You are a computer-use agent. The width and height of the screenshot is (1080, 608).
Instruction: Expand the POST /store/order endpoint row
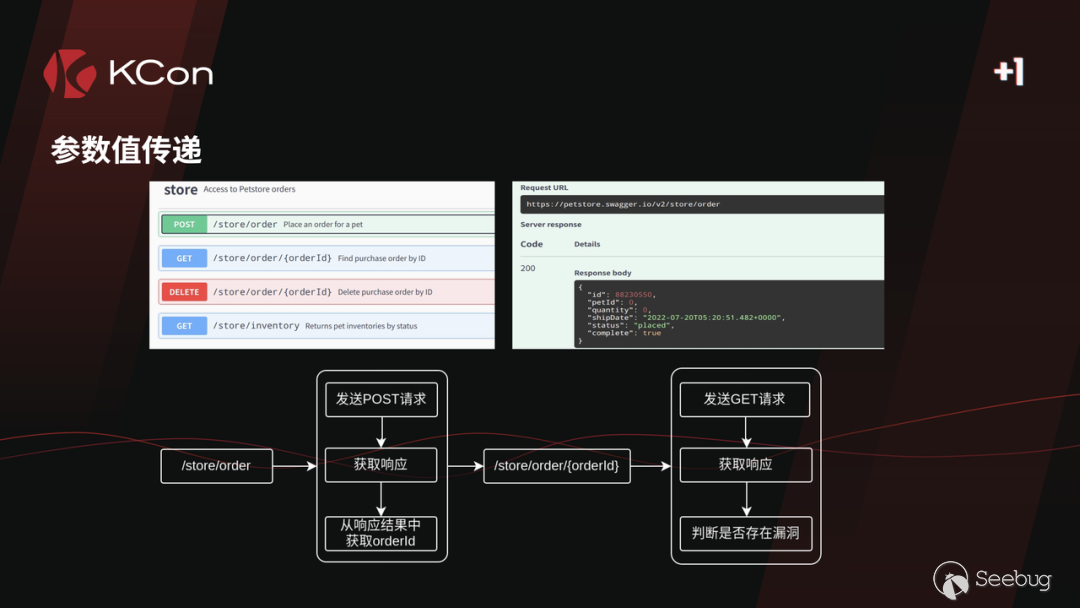326,224
